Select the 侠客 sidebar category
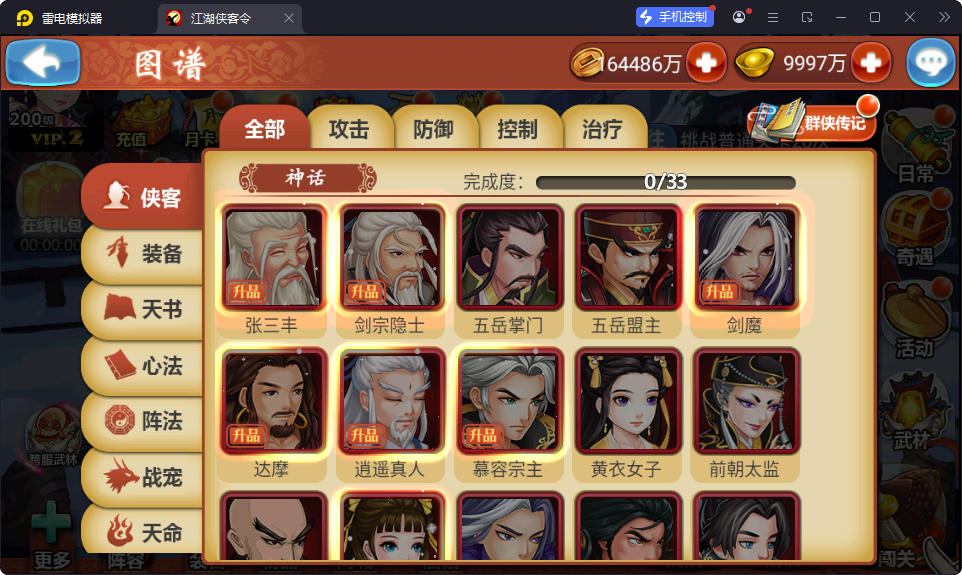The height and width of the screenshot is (575, 962). tap(143, 196)
